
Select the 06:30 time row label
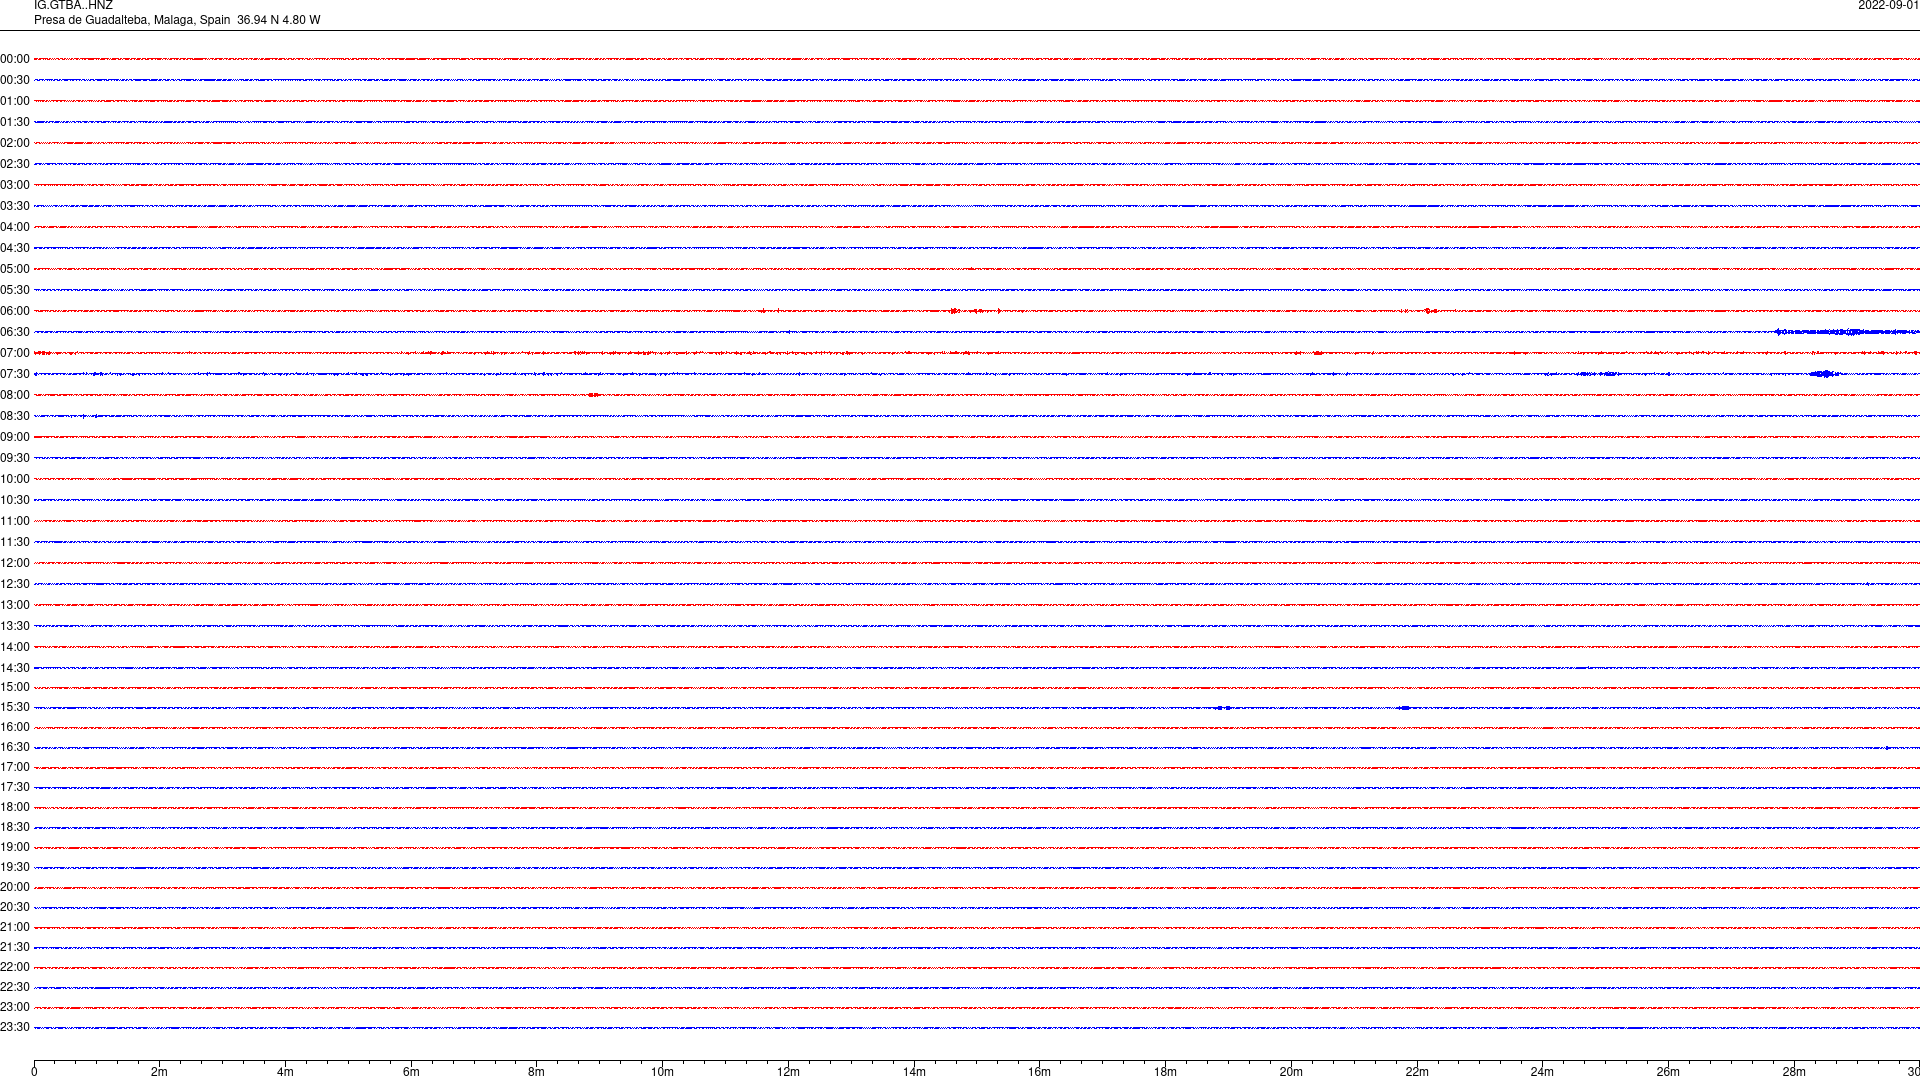15,332
